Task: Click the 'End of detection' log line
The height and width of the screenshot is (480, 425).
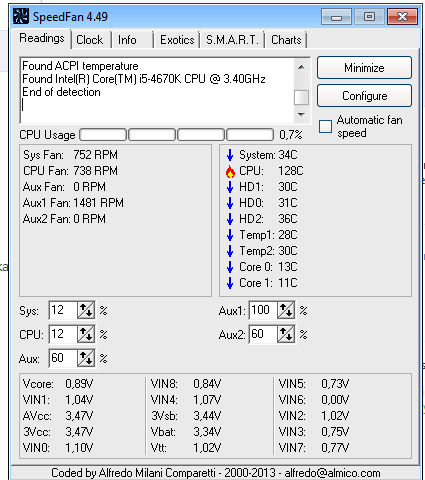Action: pos(61,92)
